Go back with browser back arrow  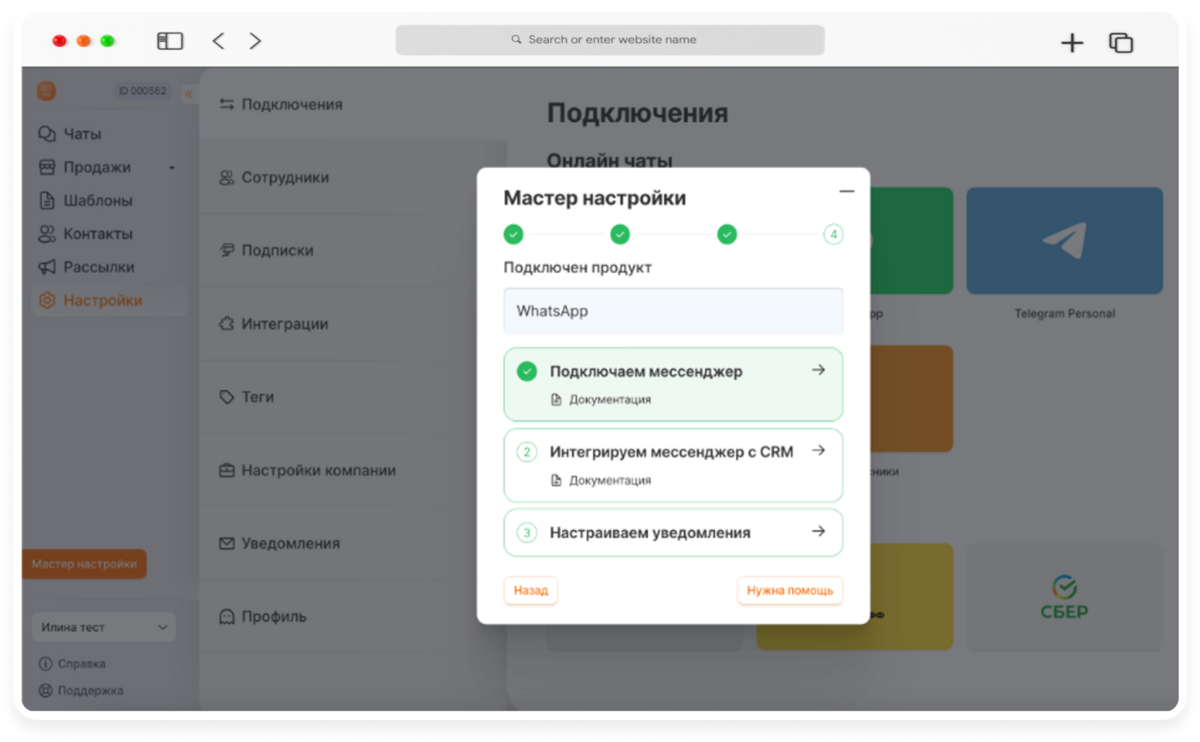point(218,41)
